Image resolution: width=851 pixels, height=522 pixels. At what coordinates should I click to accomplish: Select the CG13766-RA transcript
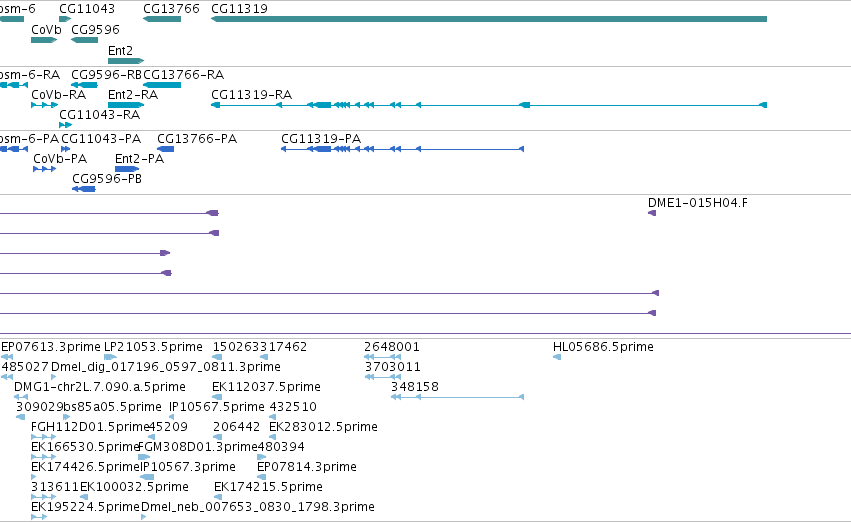click(x=162, y=85)
